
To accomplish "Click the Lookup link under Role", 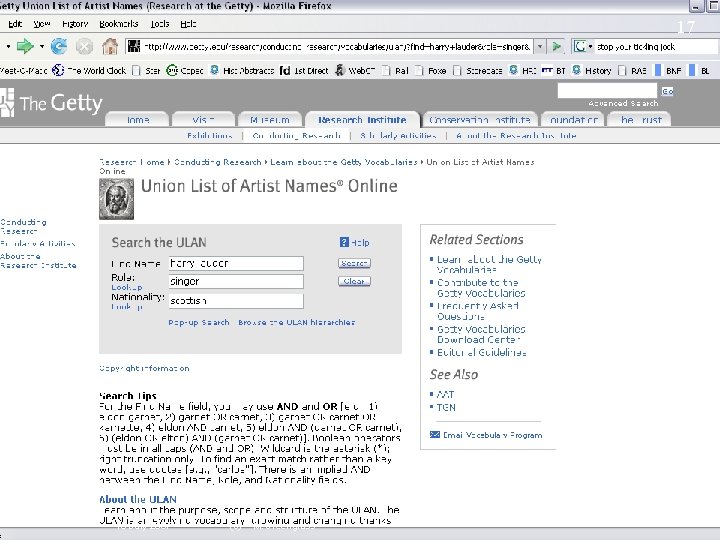I will point(127,287).
